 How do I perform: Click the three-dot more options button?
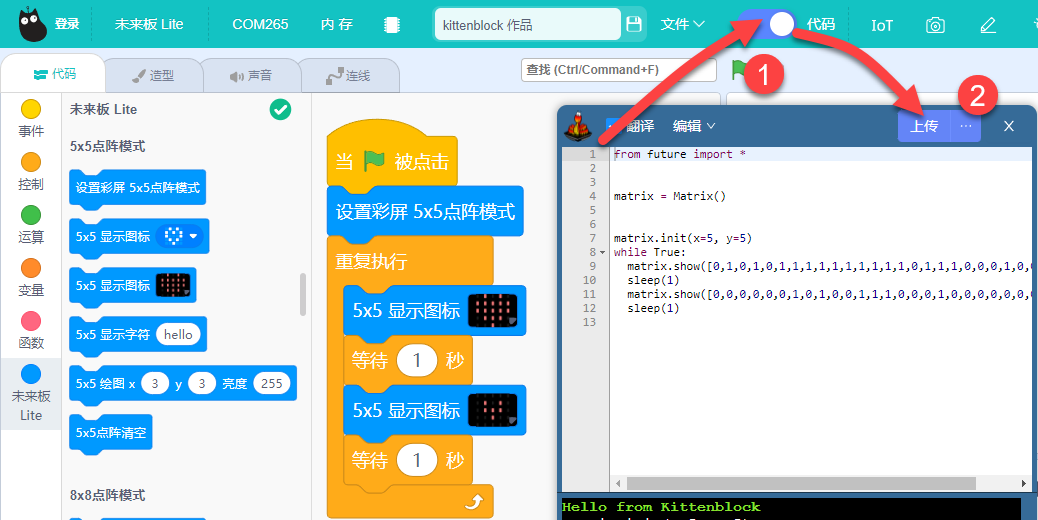click(x=966, y=126)
